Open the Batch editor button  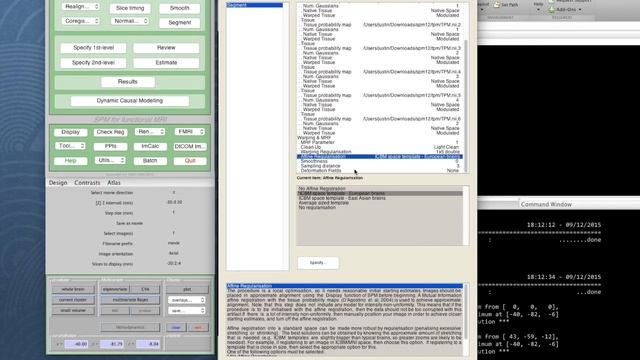click(x=150, y=161)
